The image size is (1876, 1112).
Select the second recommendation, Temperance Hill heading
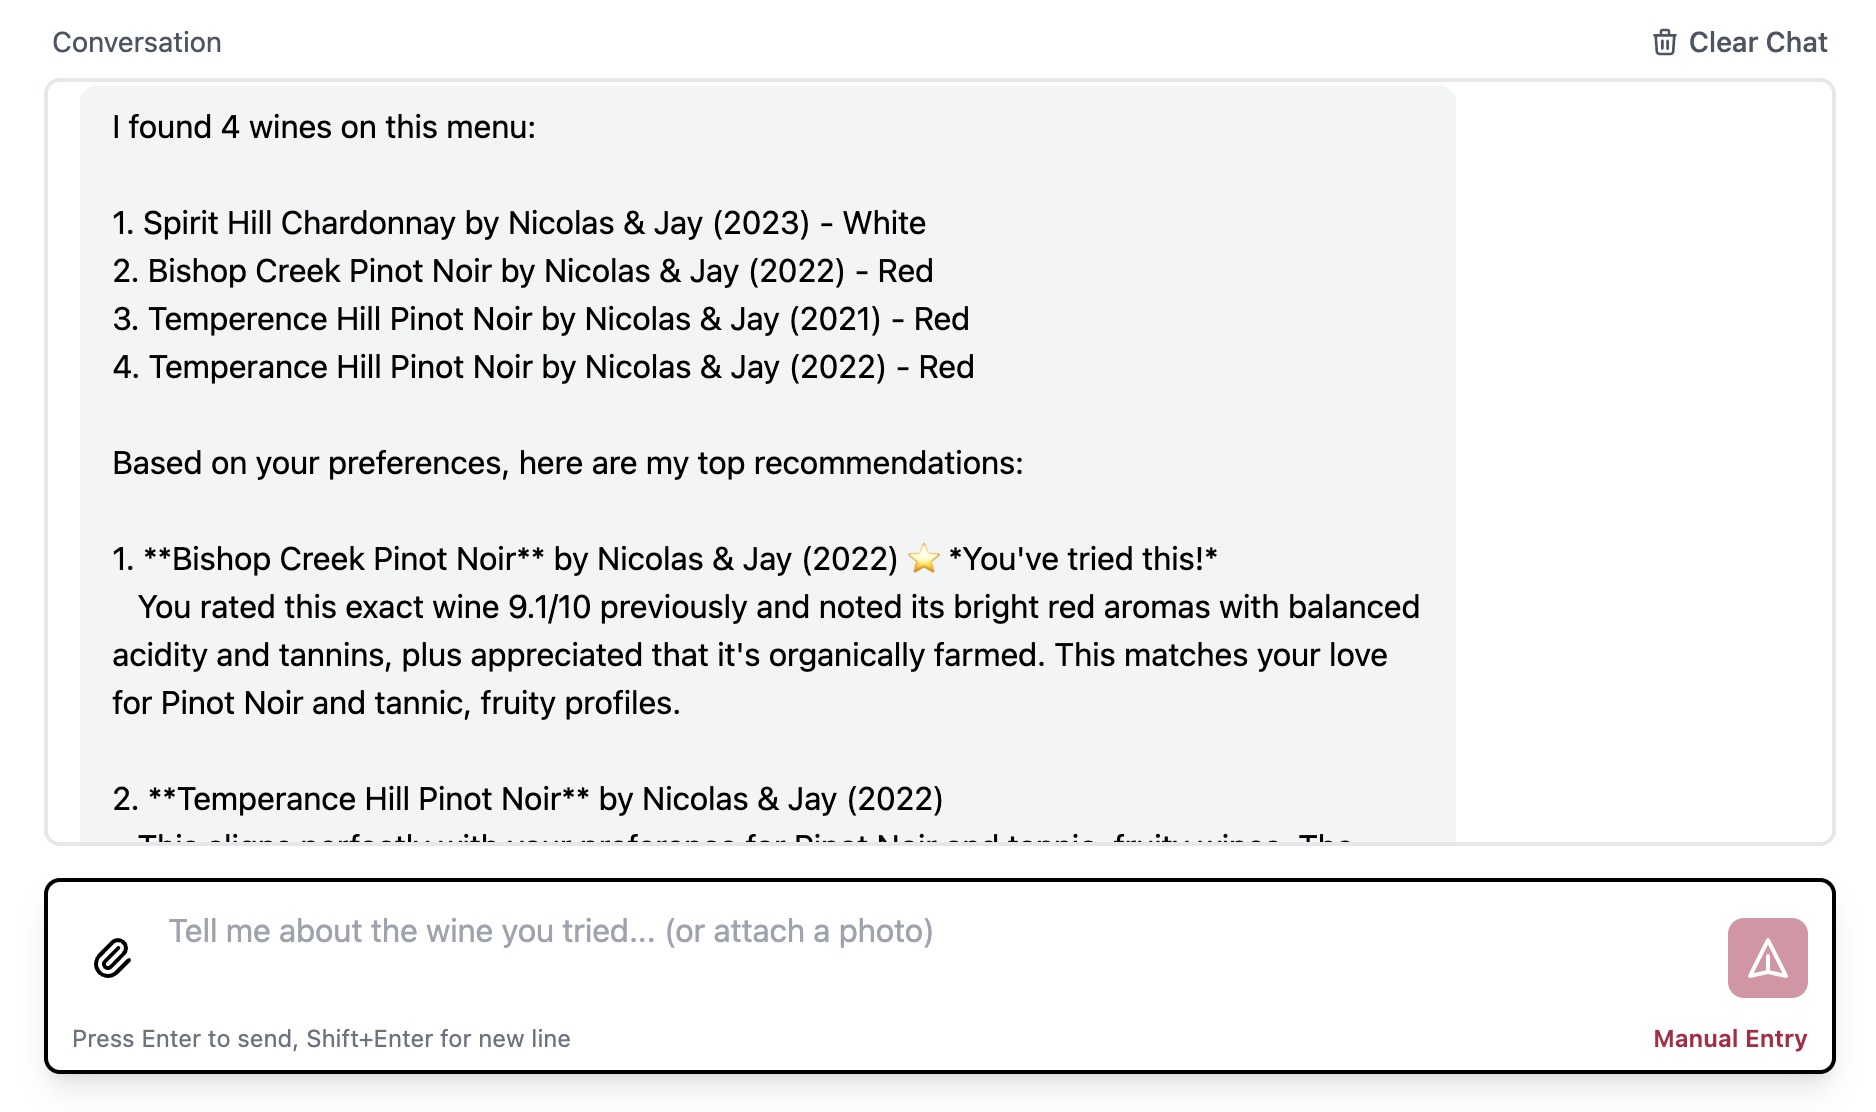point(527,799)
